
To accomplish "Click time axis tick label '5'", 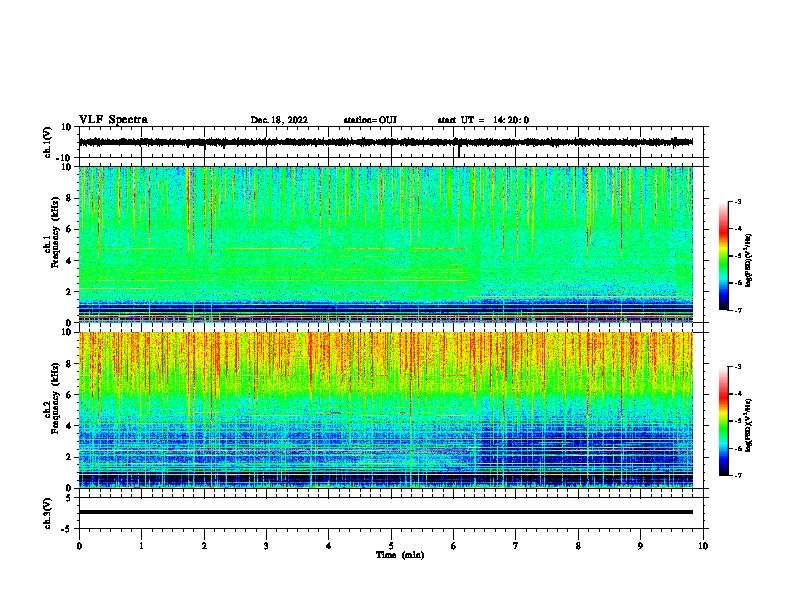I will coord(391,546).
